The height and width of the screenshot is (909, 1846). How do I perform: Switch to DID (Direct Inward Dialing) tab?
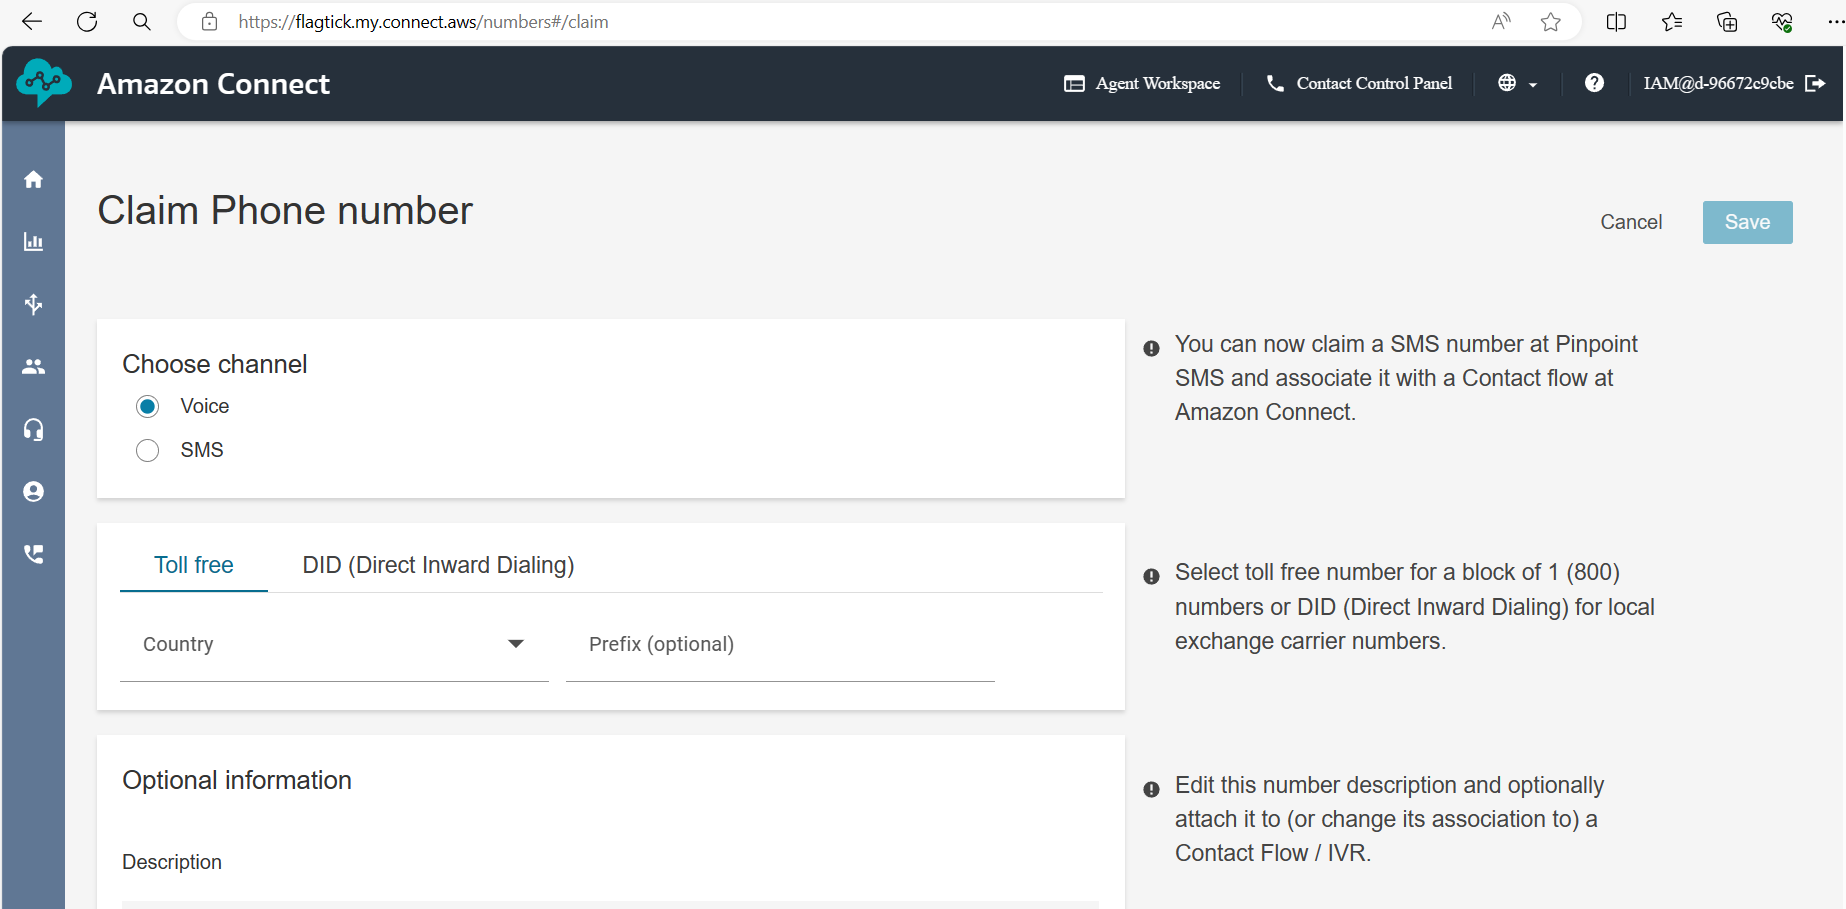click(x=438, y=565)
